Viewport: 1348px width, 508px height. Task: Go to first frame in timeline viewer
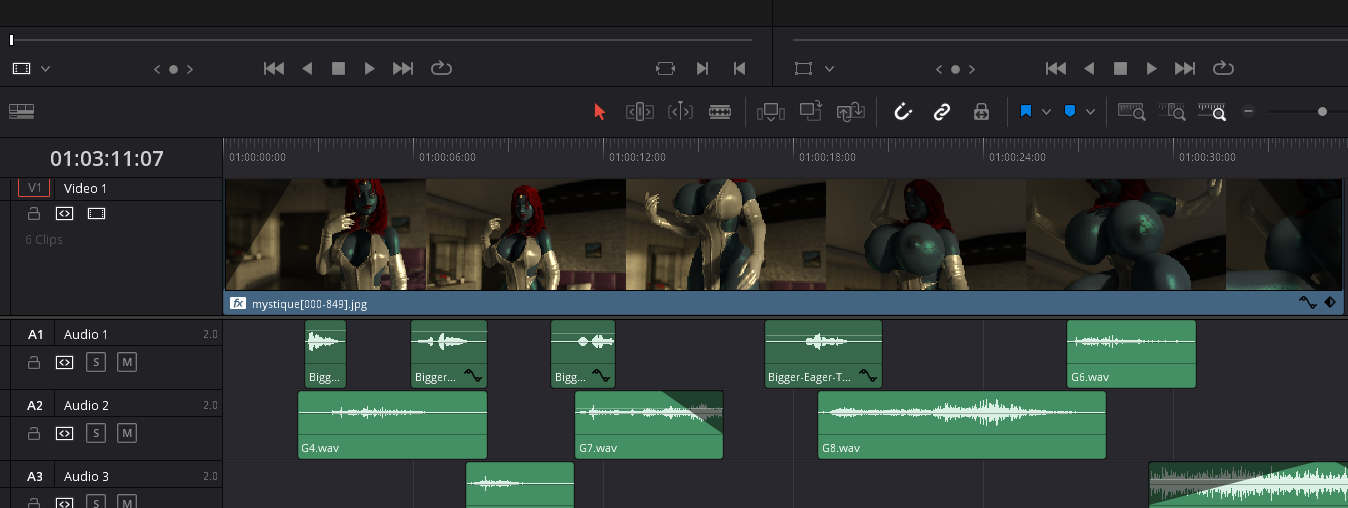[x=1056, y=69]
